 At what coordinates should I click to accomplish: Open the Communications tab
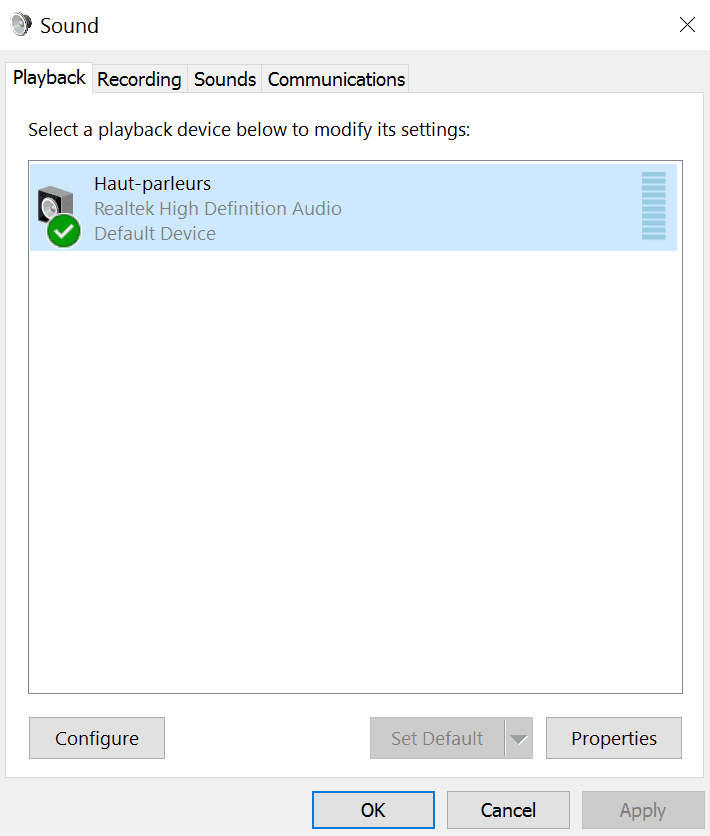[x=335, y=79]
